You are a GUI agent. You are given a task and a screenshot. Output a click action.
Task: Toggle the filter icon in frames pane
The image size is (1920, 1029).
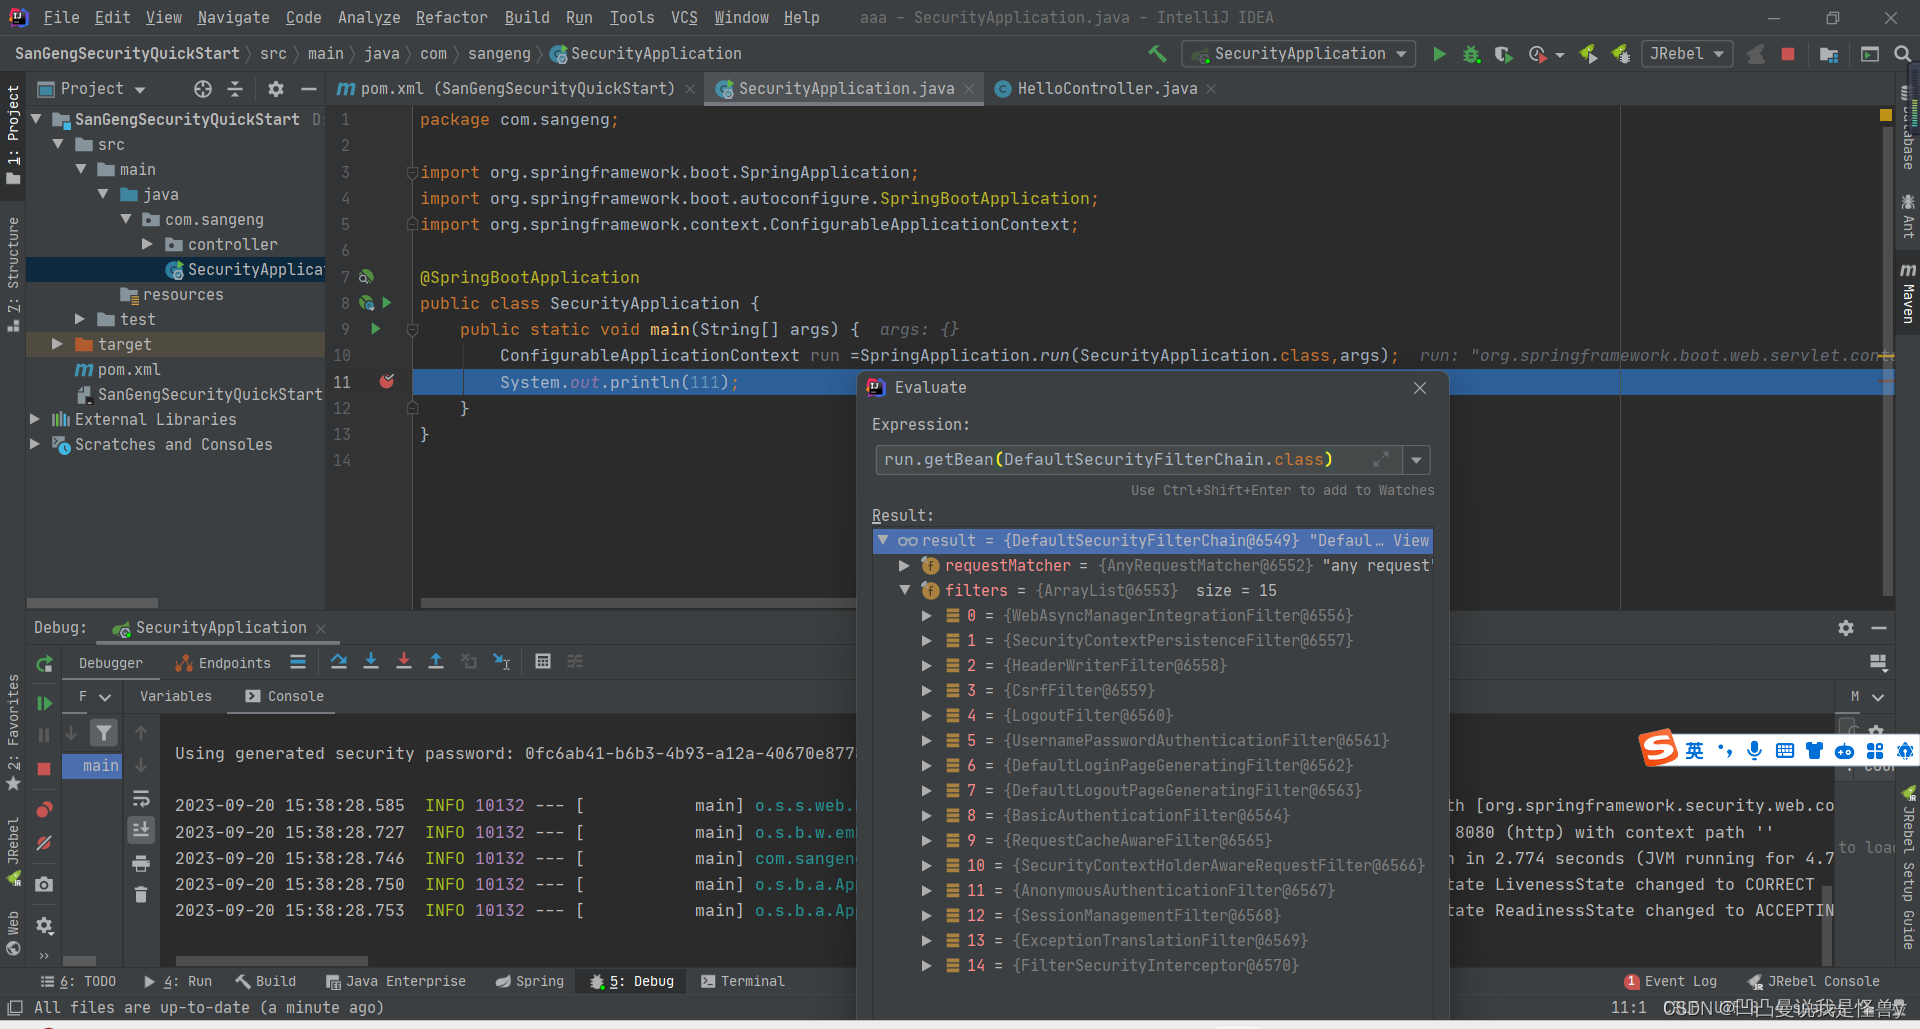click(104, 733)
